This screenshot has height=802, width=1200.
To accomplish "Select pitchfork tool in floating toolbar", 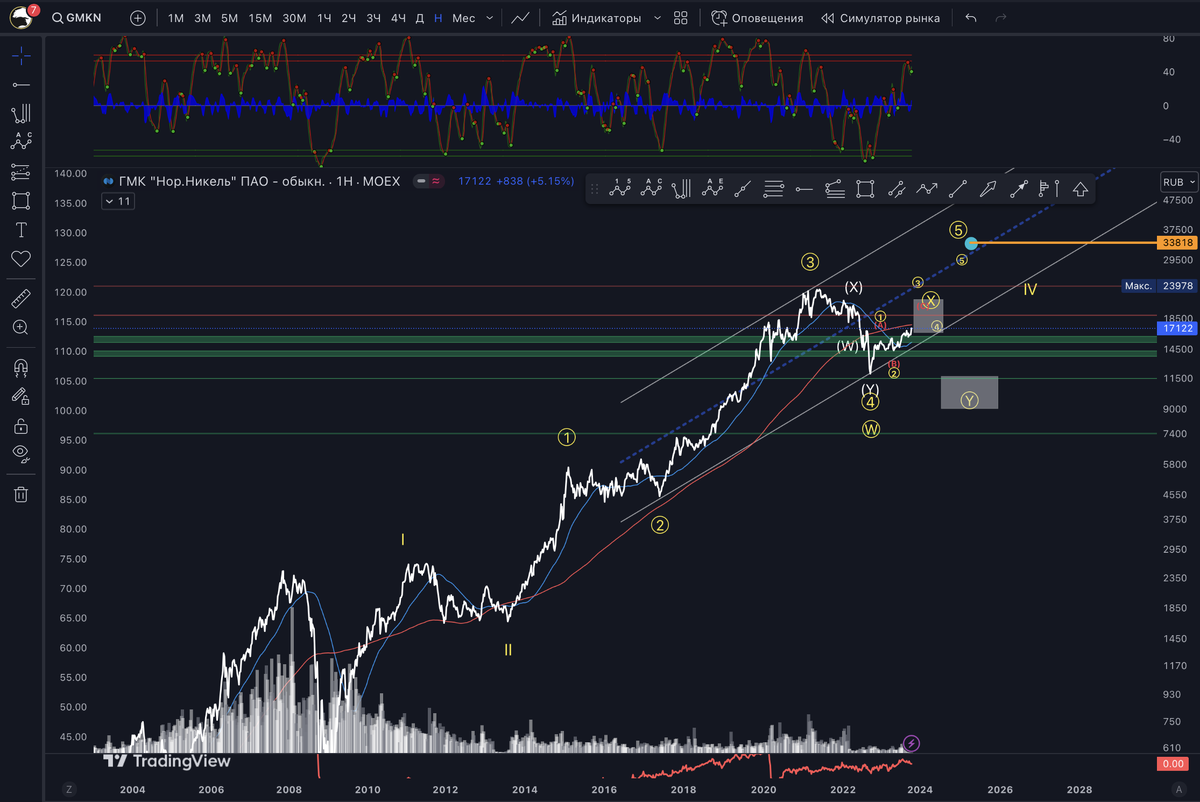I will coord(683,187).
